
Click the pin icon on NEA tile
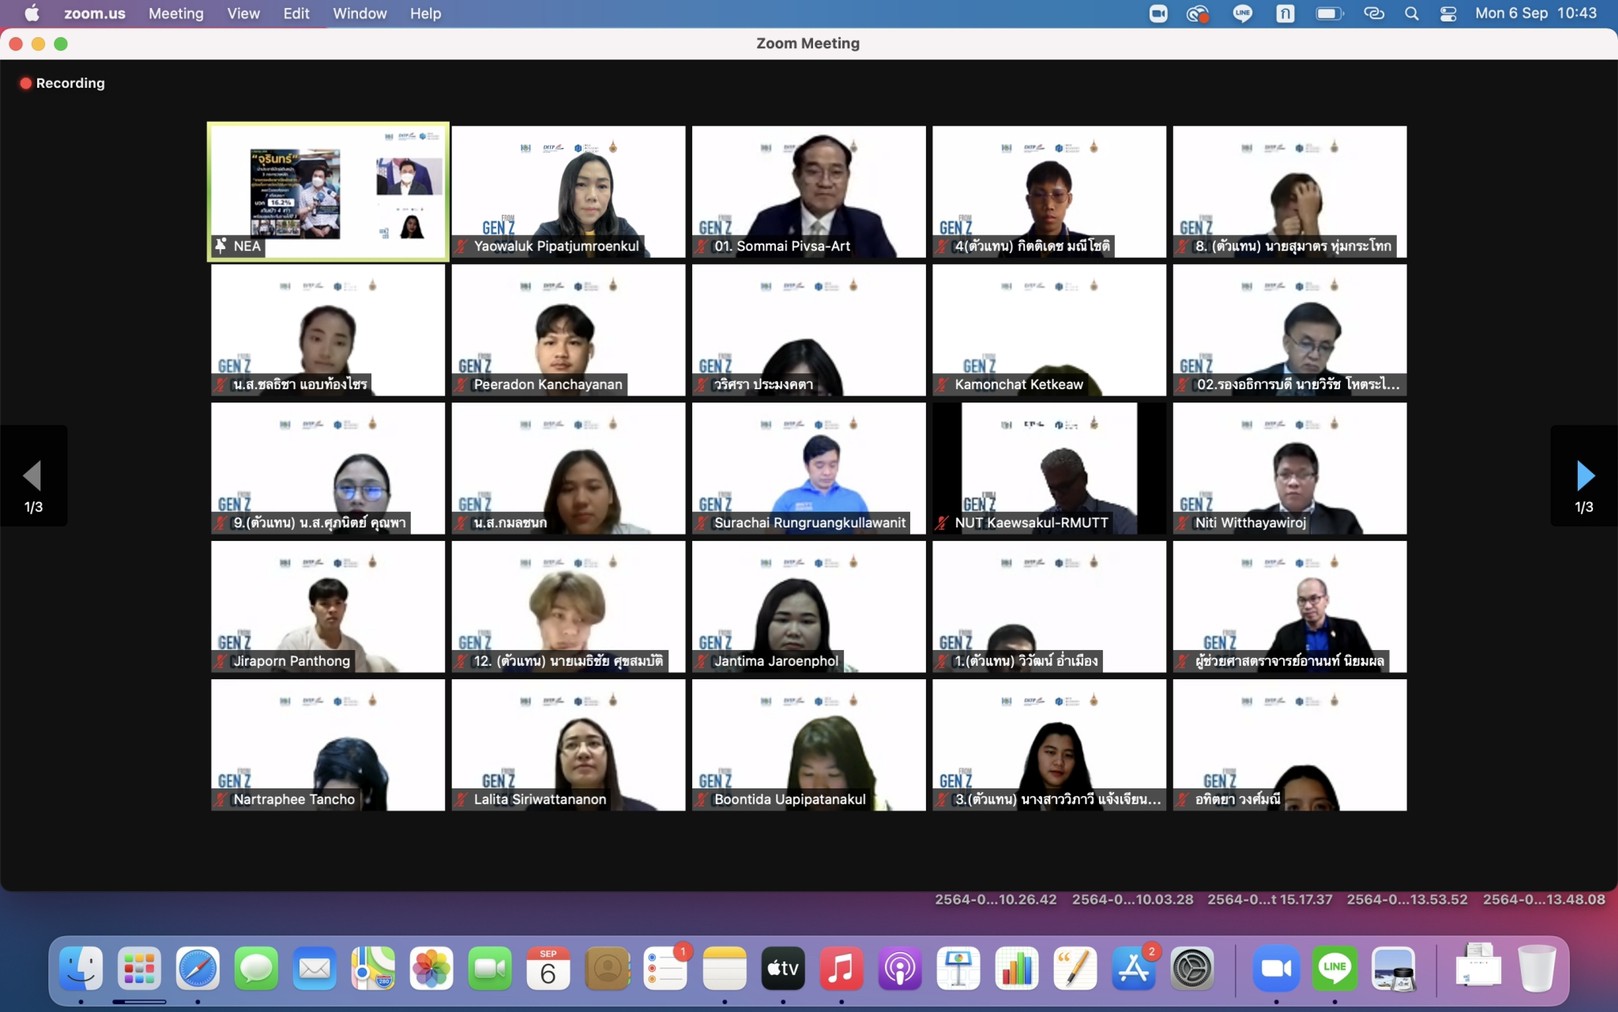tap(221, 245)
